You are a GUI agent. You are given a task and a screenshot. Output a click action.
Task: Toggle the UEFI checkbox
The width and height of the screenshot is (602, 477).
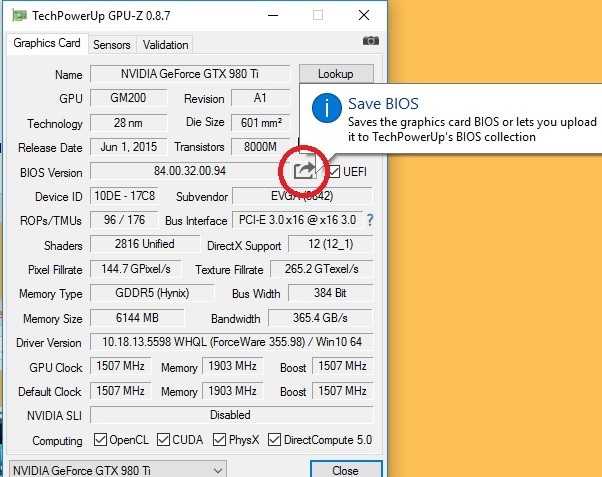[x=334, y=171]
